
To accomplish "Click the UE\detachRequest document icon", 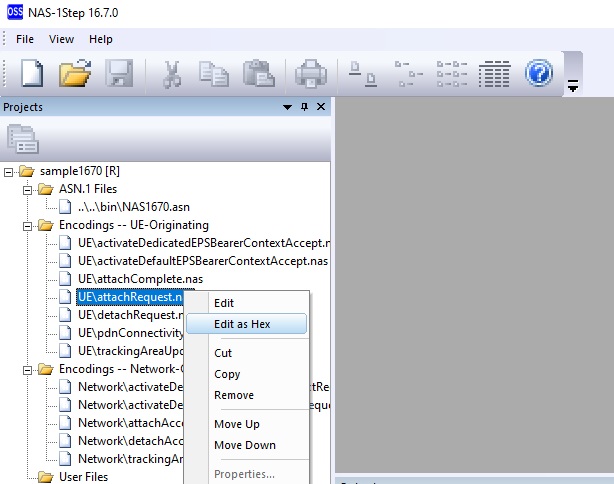I will pos(65,315).
